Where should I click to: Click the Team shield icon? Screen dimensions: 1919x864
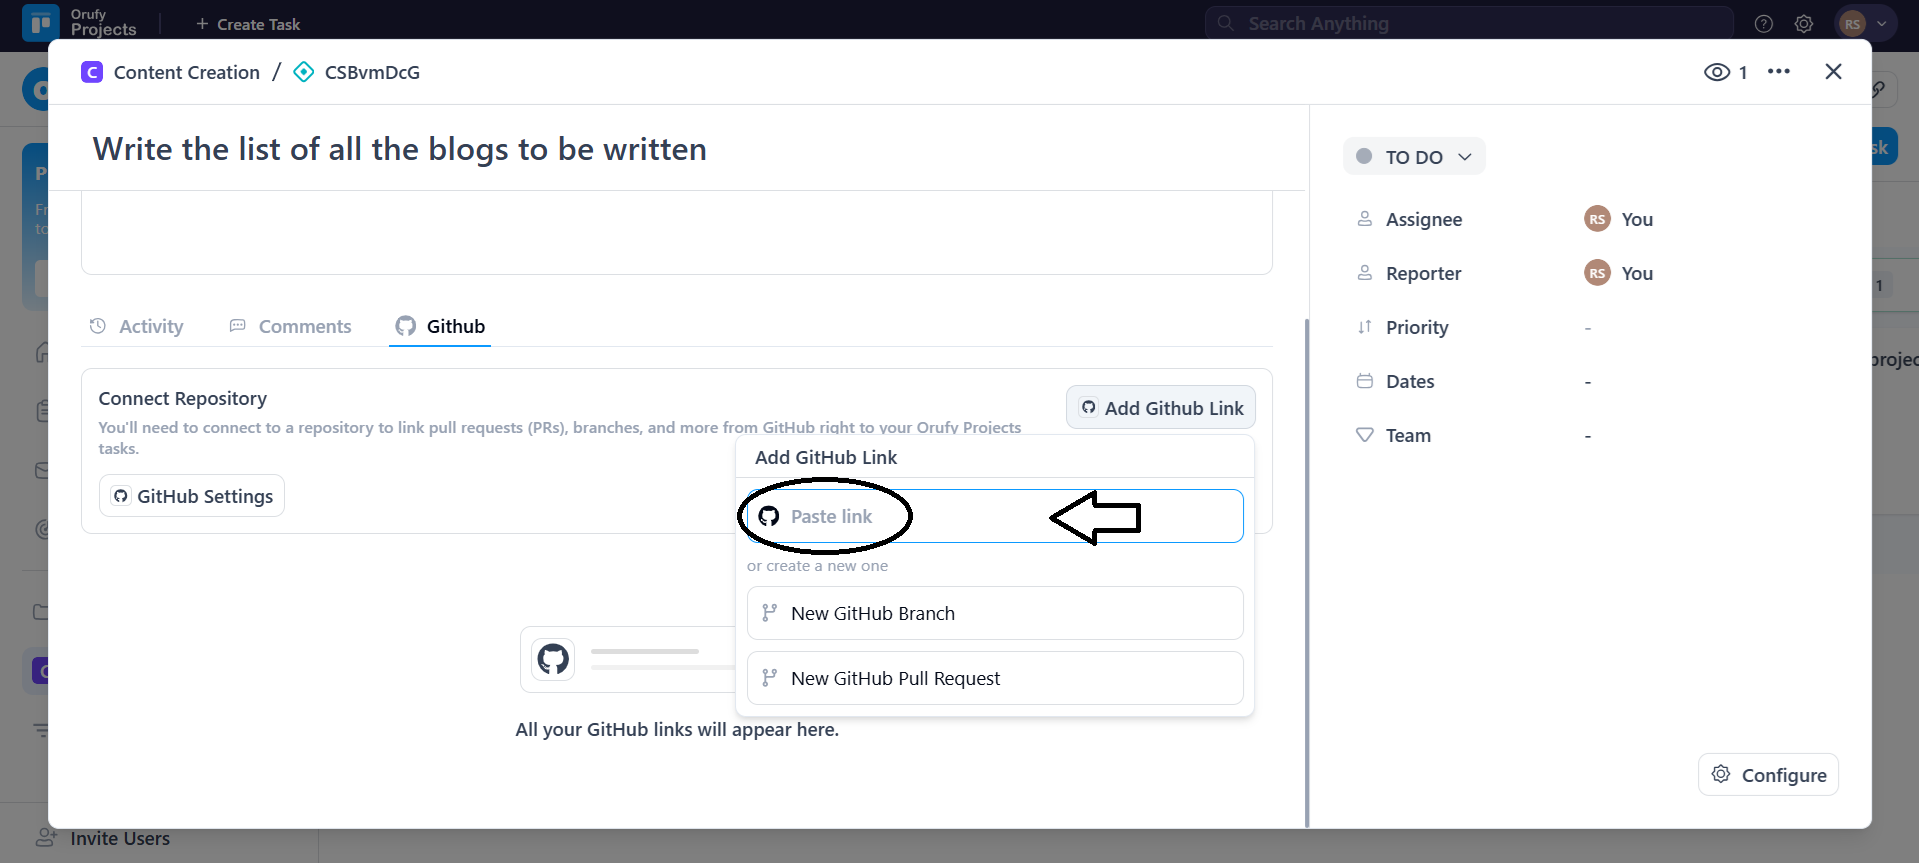coord(1364,435)
